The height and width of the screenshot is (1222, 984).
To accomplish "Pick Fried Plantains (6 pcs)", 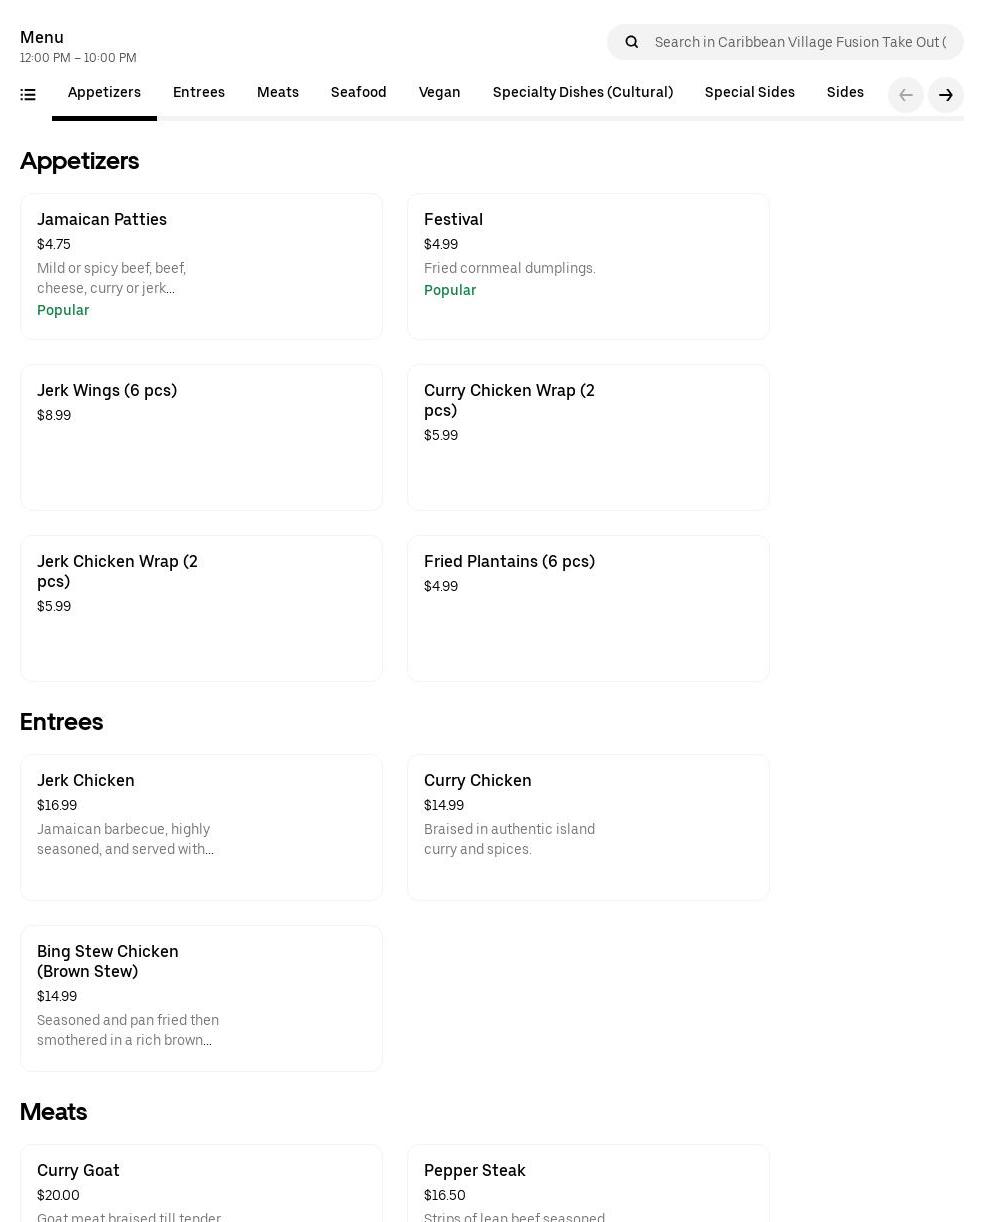I will point(588,608).
